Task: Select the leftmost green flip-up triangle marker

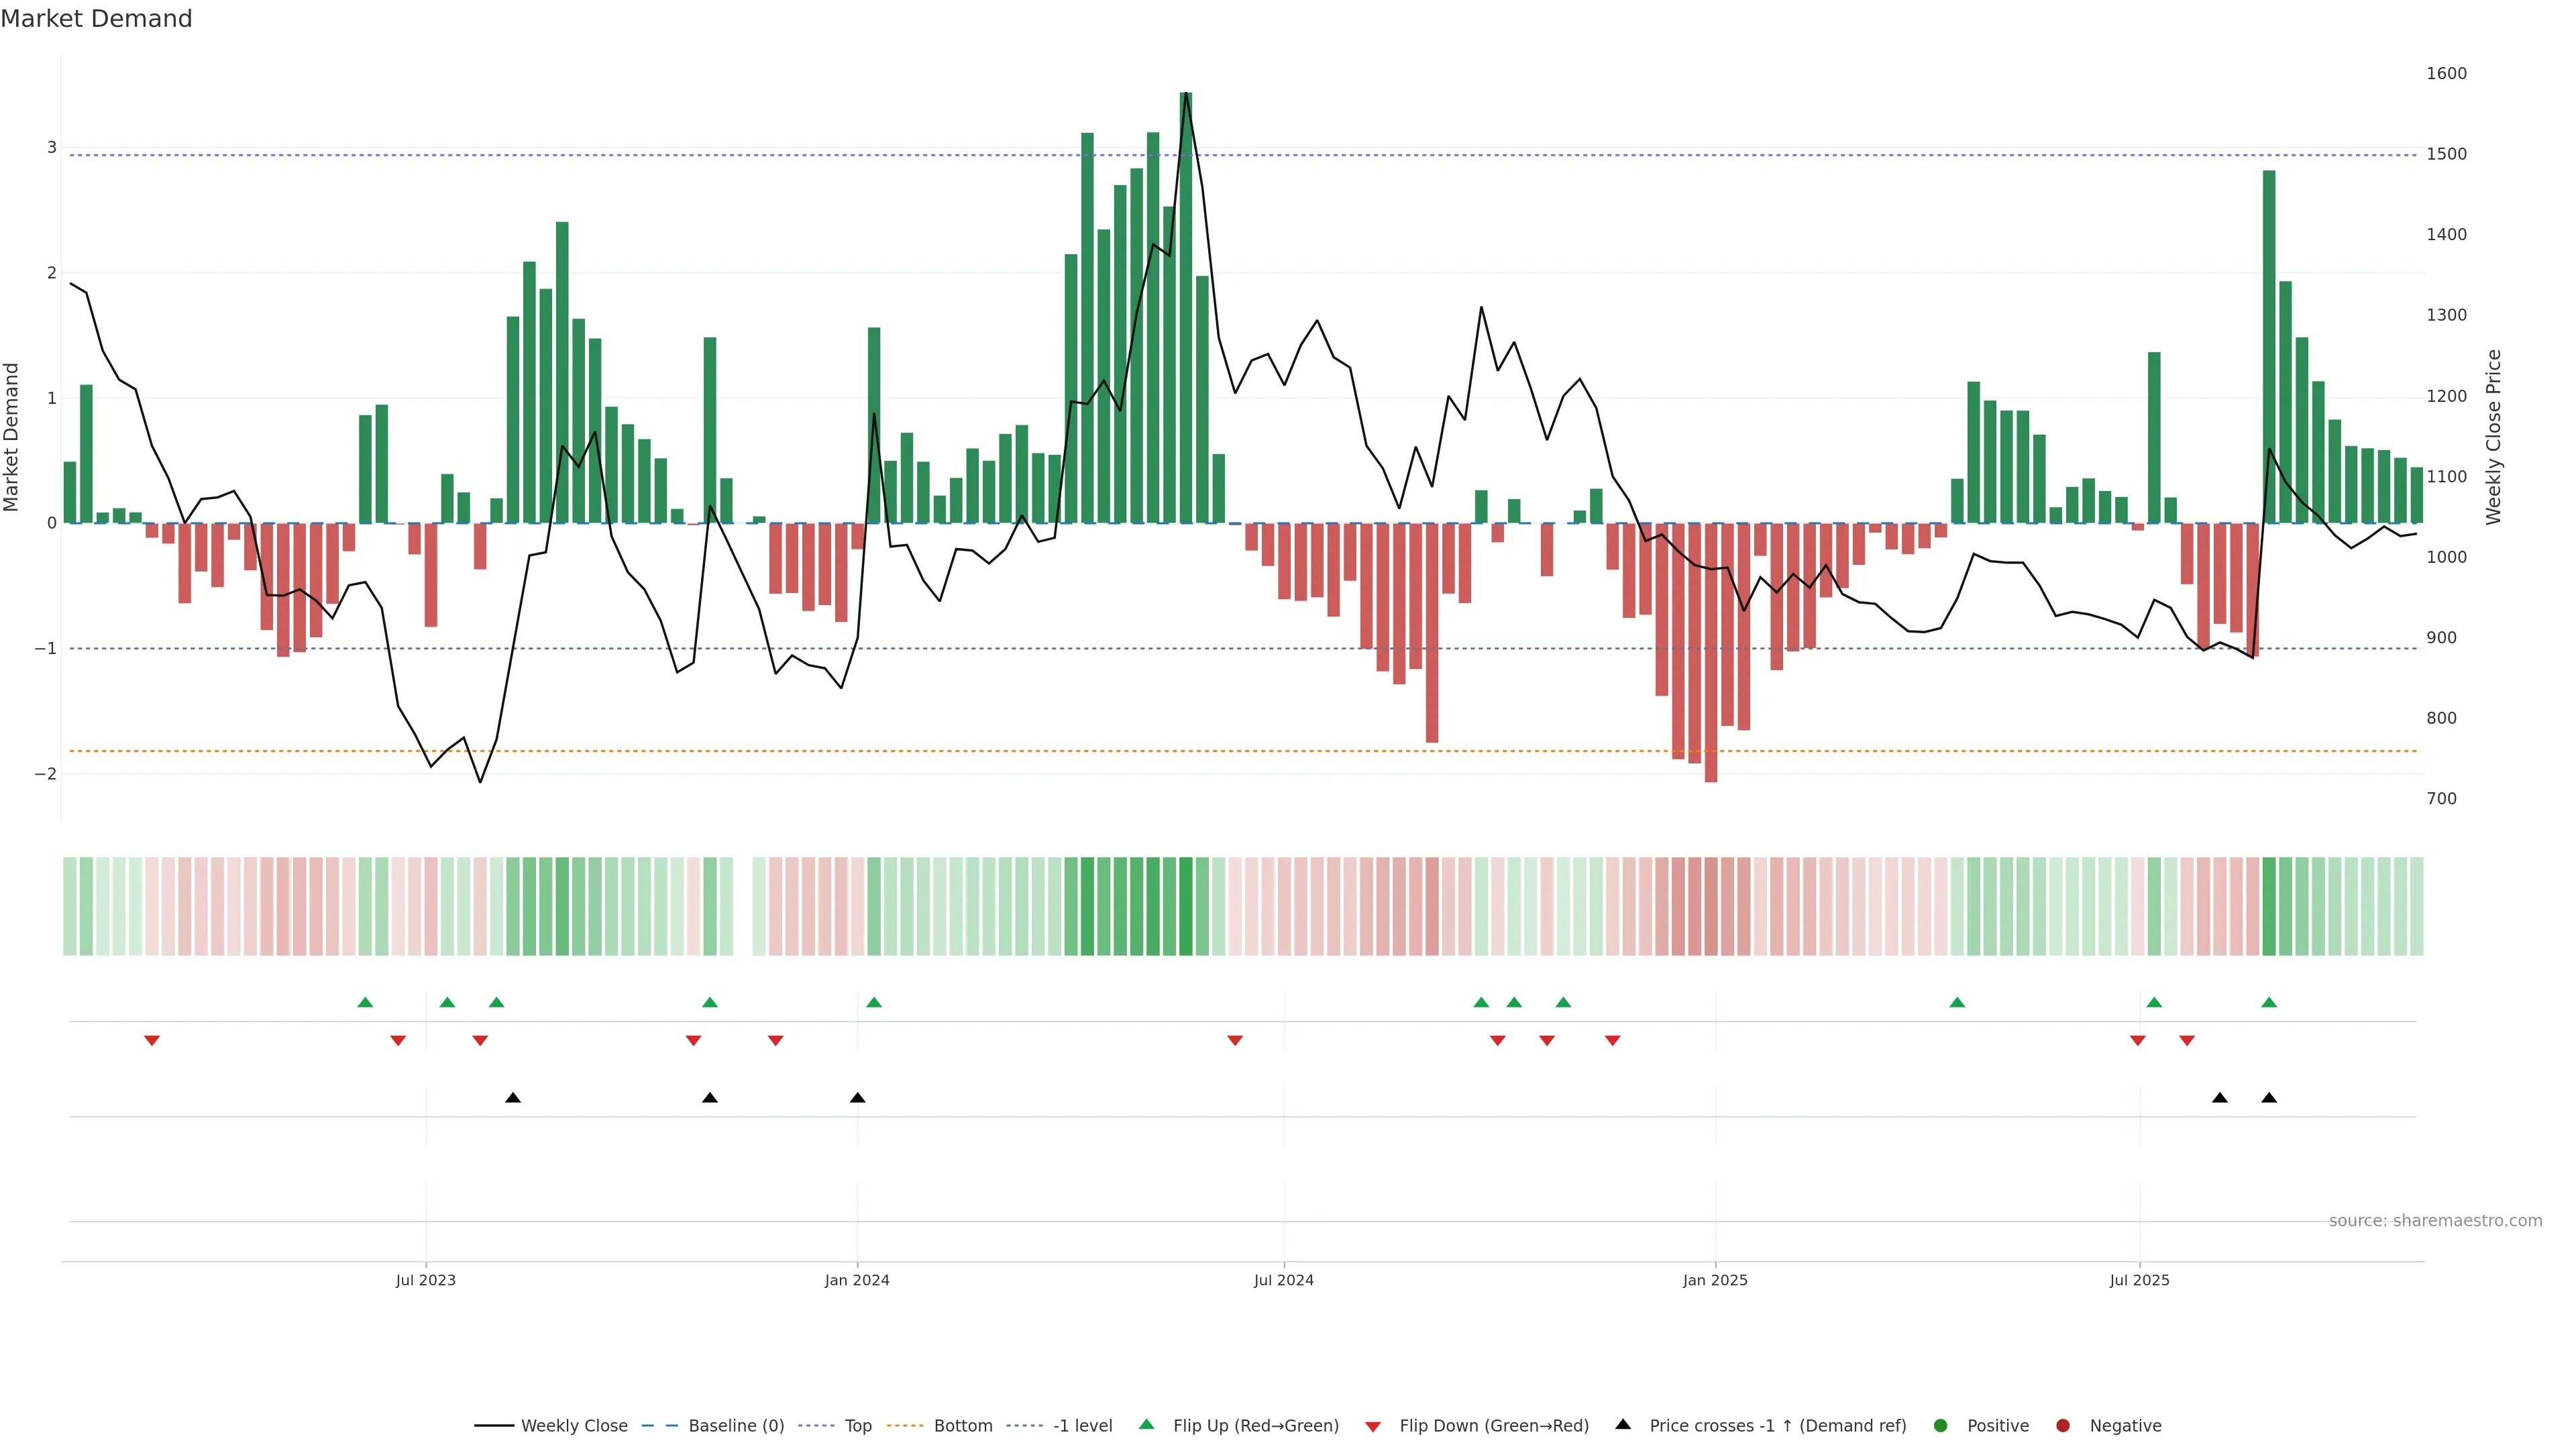Action: point(365,1002)
